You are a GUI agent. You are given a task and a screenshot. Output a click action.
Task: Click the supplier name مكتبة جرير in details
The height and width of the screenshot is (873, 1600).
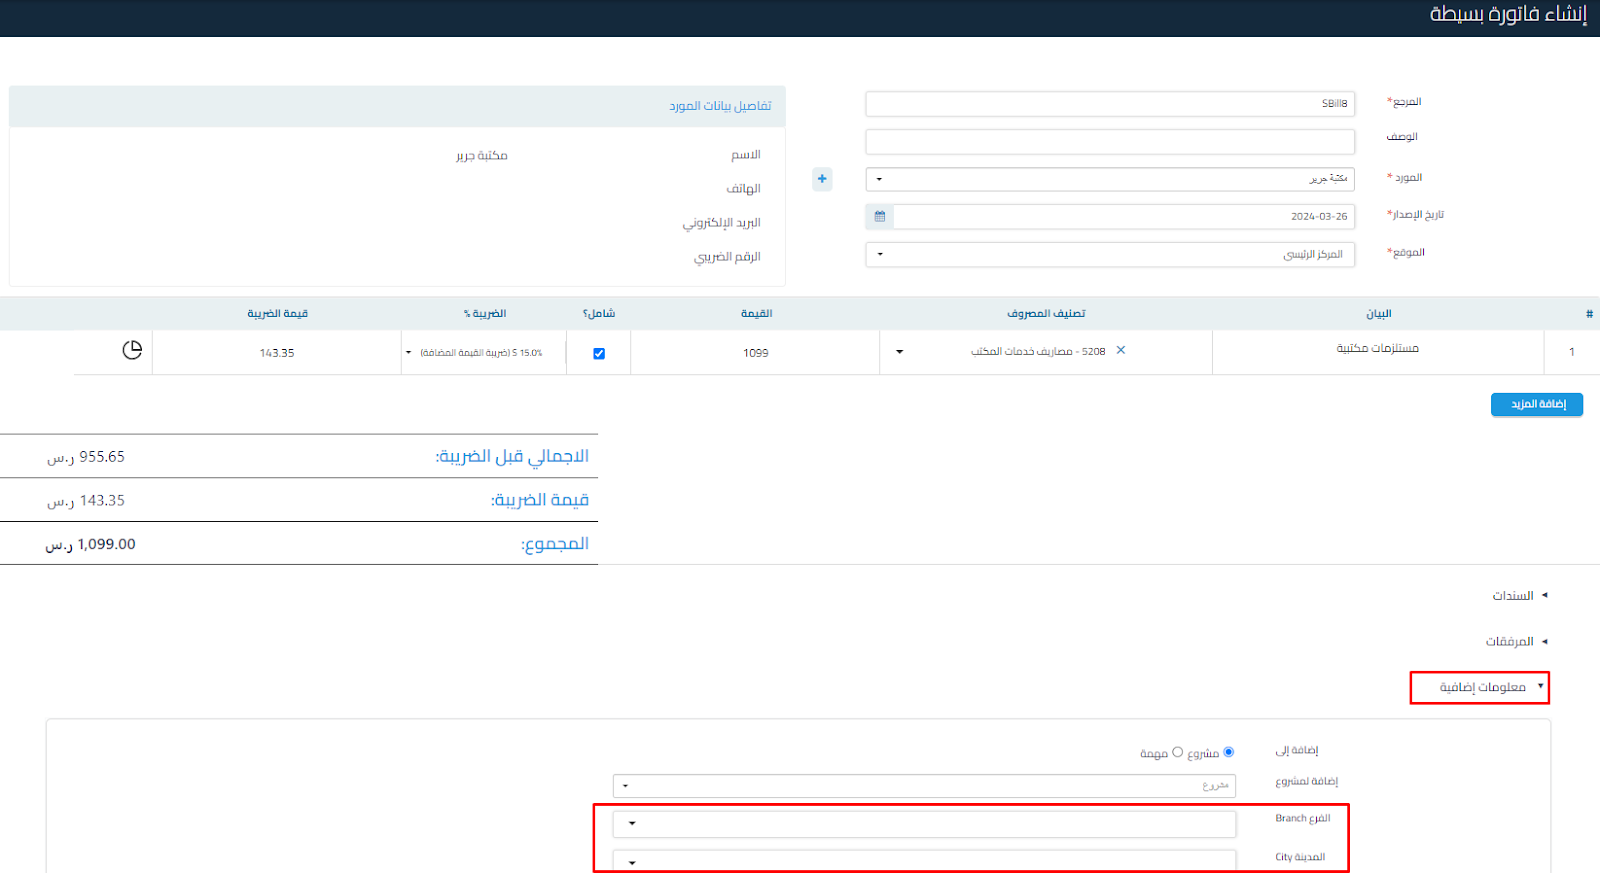point(482,156)
